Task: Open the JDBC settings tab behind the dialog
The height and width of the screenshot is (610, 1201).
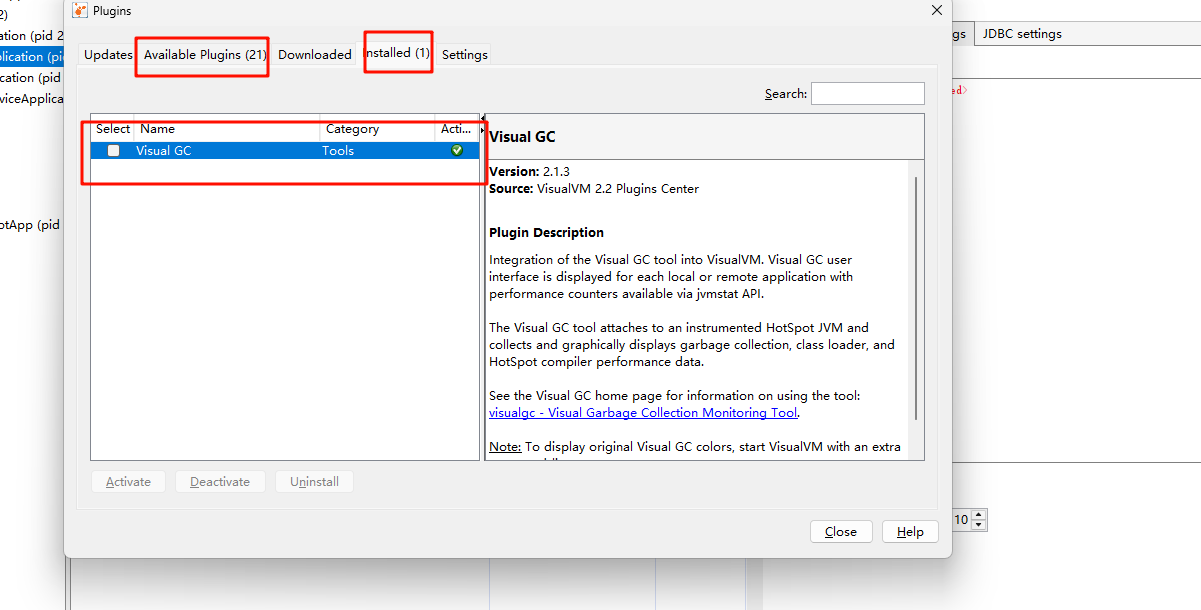Action: coord(1022,34)
